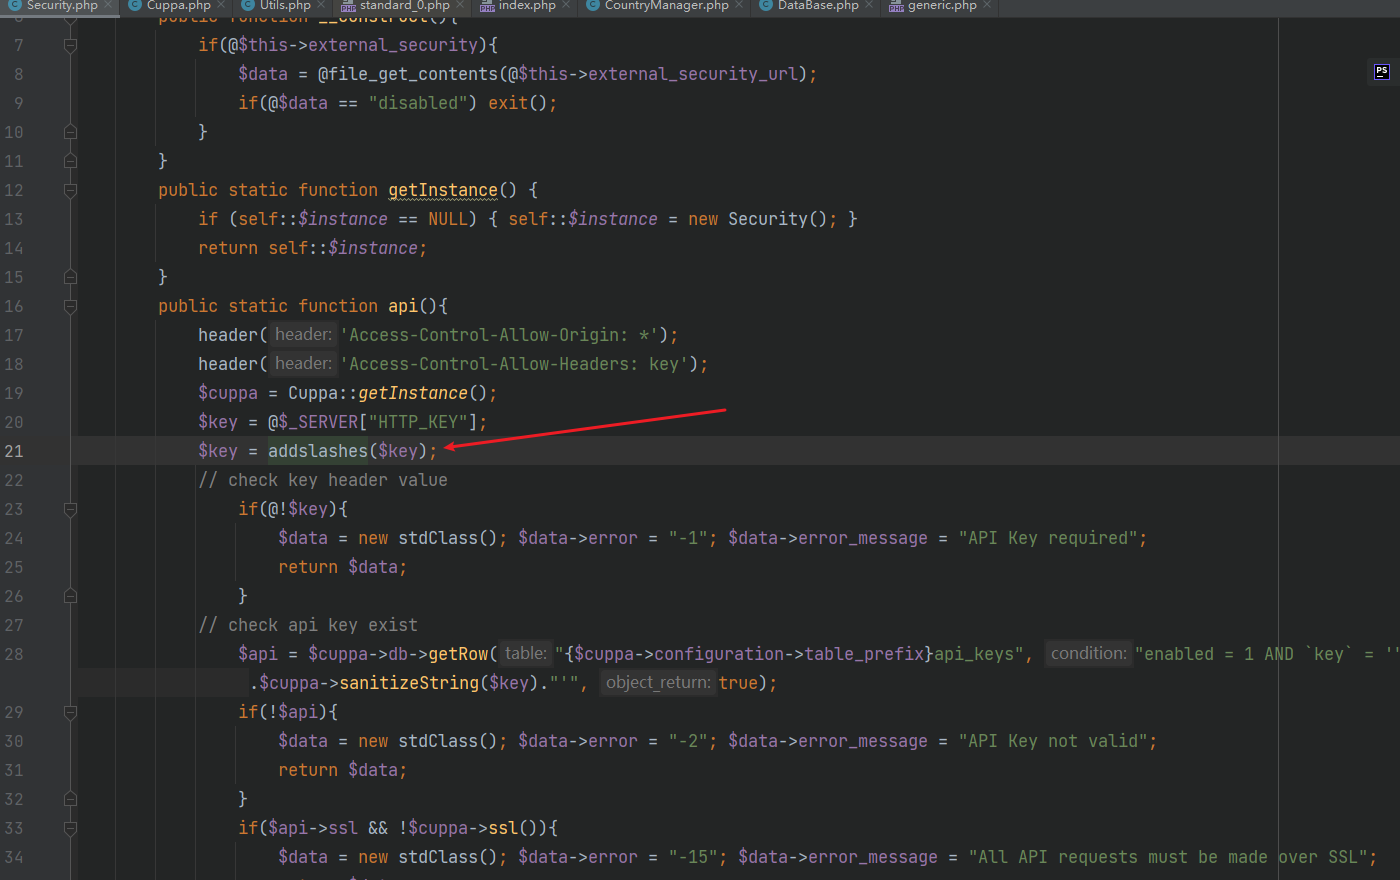Click the sanitizeString method call

tap(409, 683)
